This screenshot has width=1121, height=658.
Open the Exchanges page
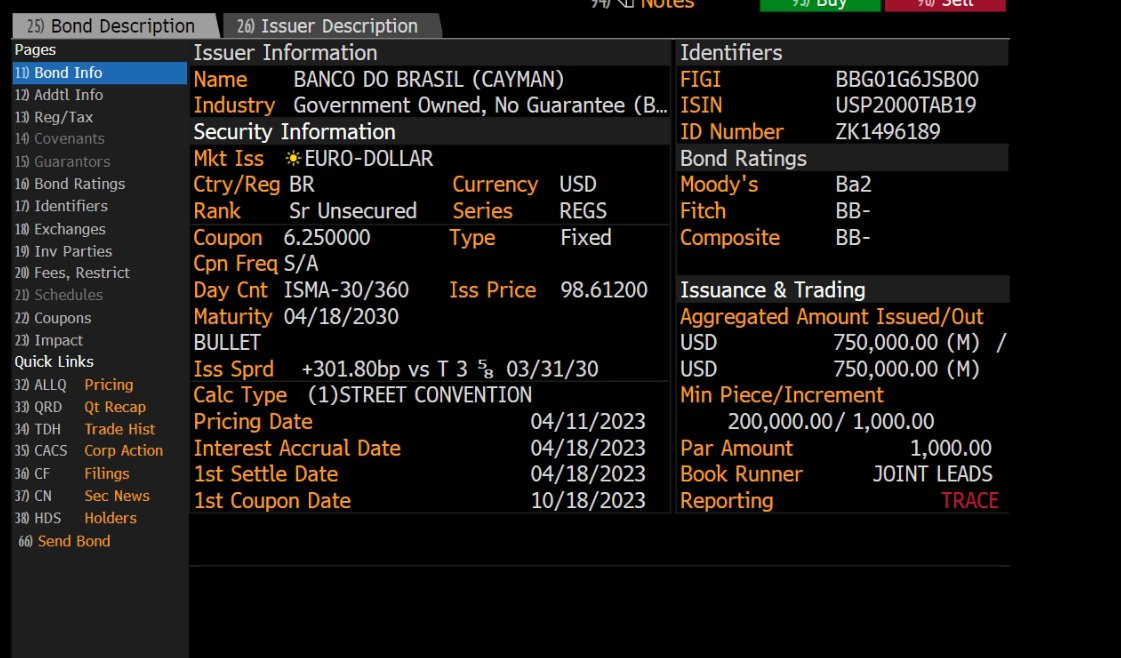[60, 230]
